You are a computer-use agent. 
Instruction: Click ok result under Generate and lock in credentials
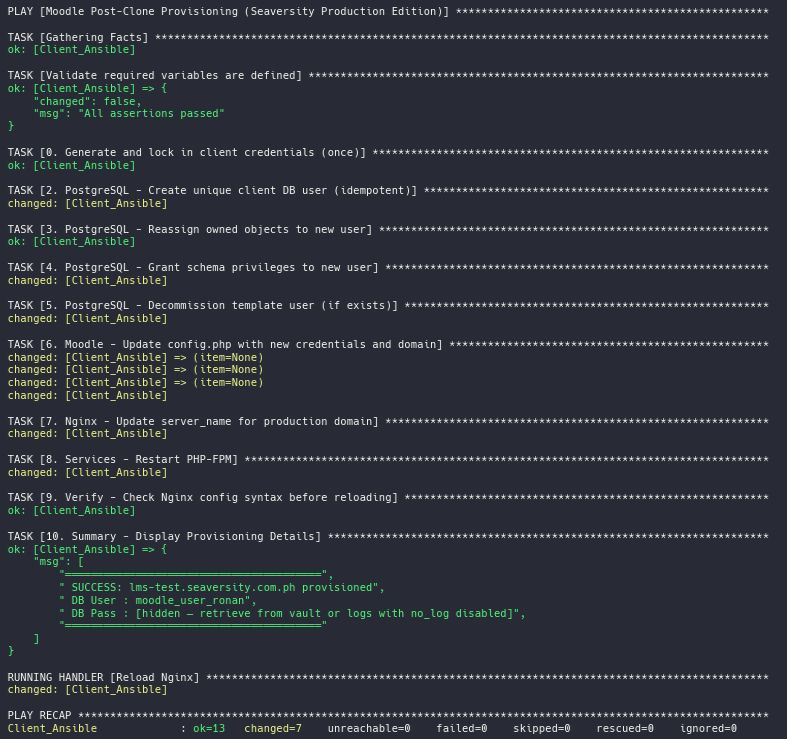point(71,165)
